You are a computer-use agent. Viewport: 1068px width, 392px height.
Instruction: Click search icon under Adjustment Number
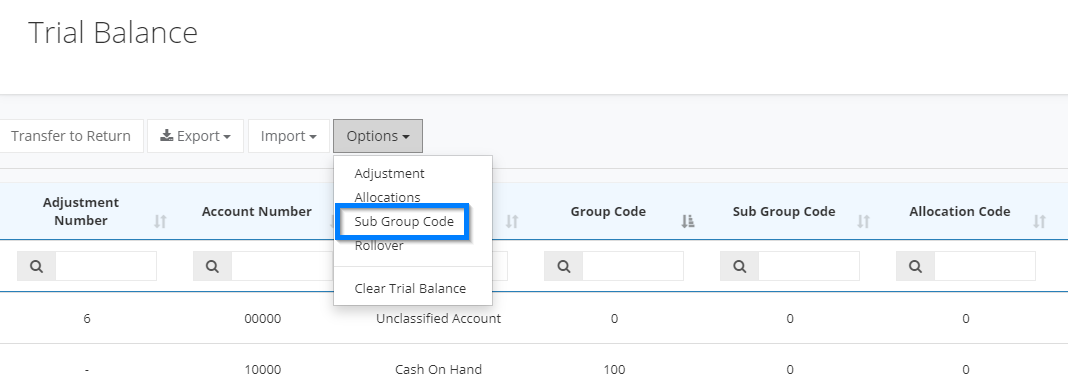[37, 266]
